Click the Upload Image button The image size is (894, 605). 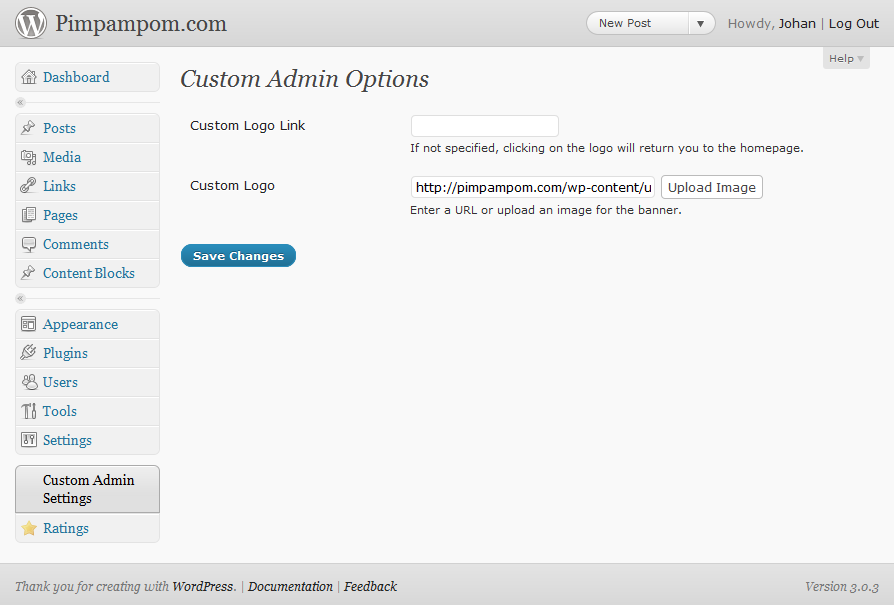pos(712,187)
